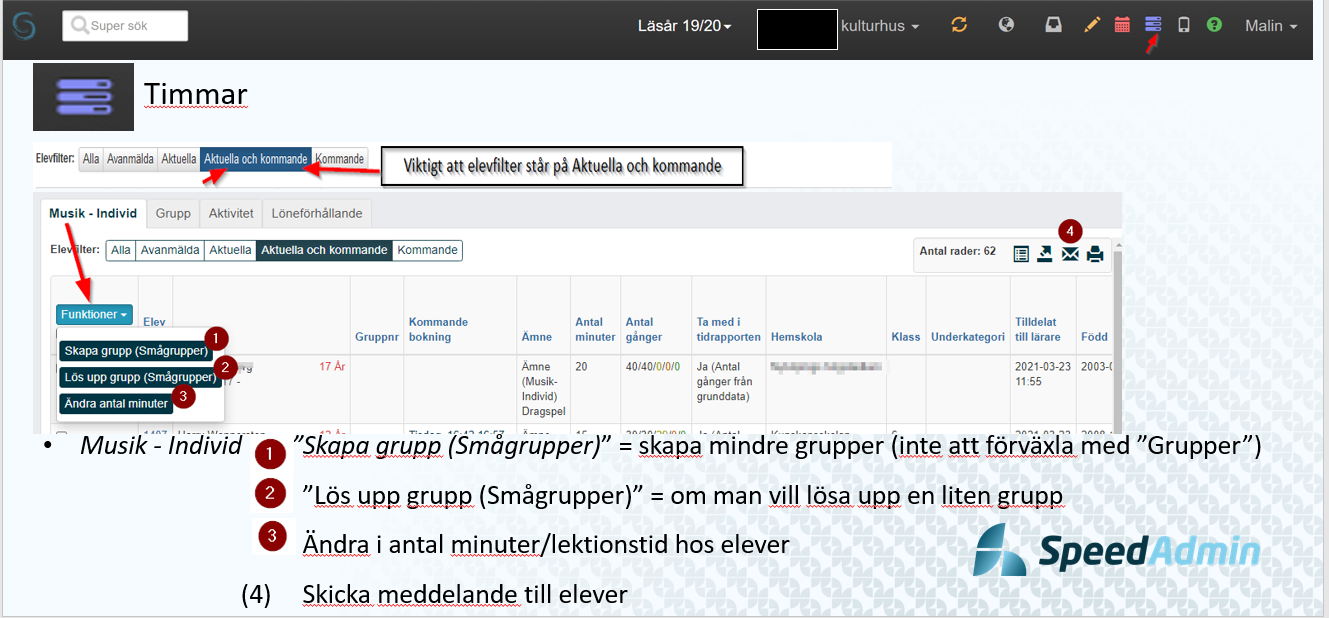Select Avanmälda in the Elevfilter under the tabs

point(170,250)
